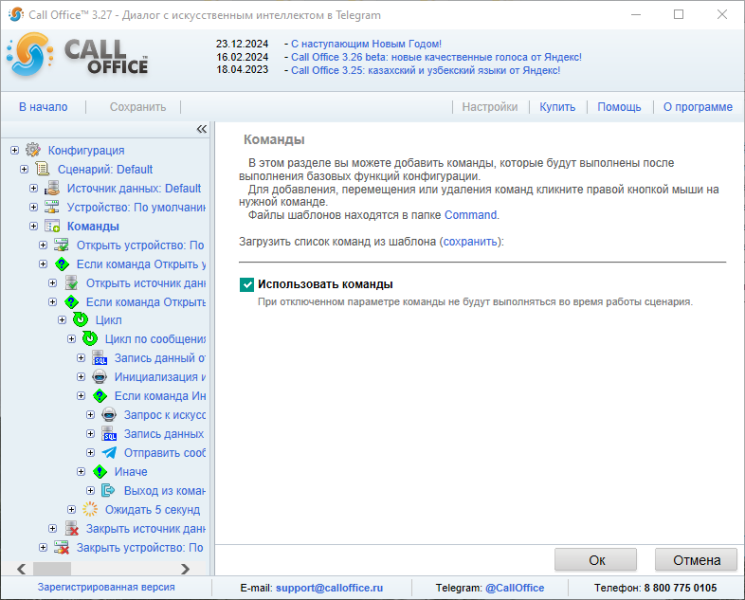Expand the Устройство: По умолчанию node
The width and height of the screenshot is (745, 600).
pos(34,207)
